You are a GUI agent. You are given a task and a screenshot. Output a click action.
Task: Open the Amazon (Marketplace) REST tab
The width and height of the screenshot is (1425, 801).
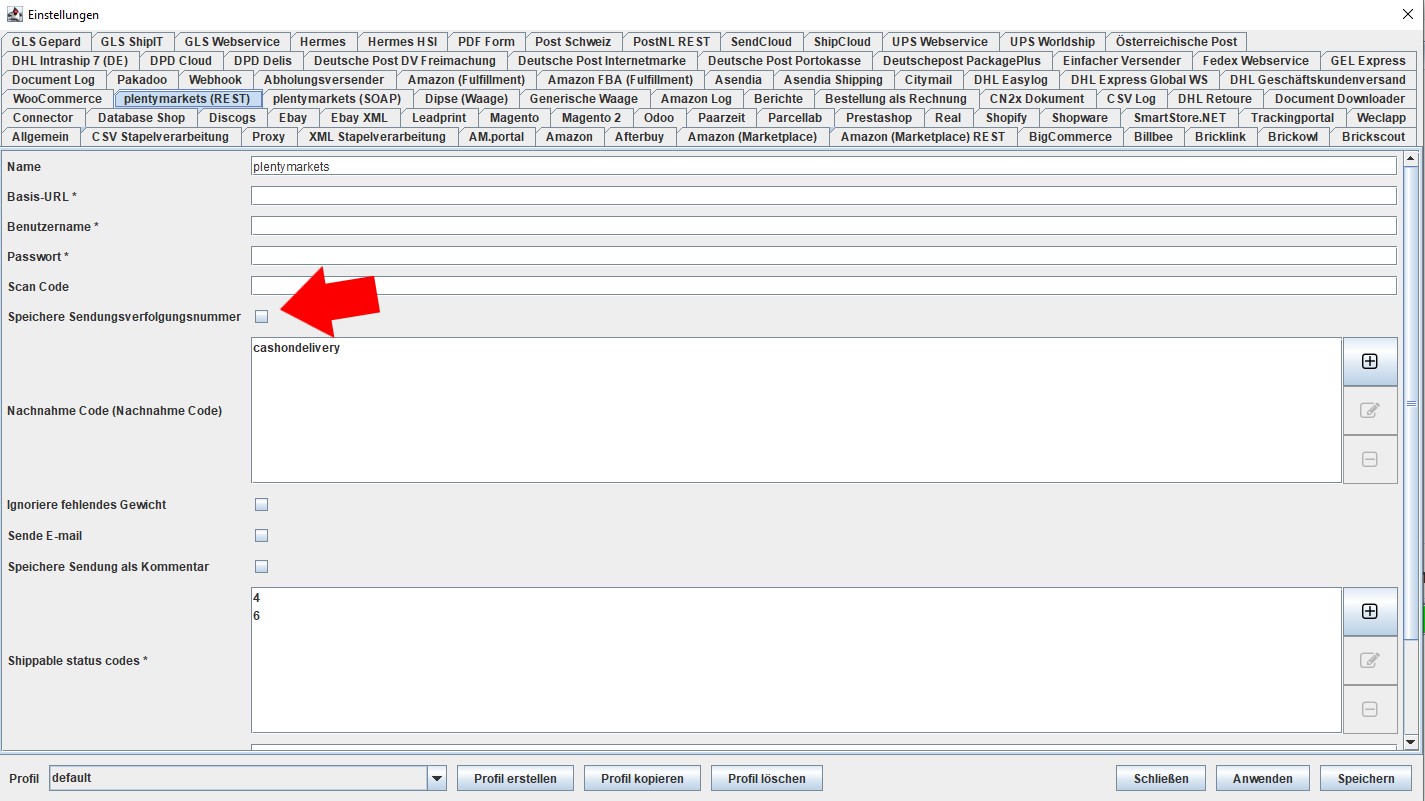[x=923, y=137]
